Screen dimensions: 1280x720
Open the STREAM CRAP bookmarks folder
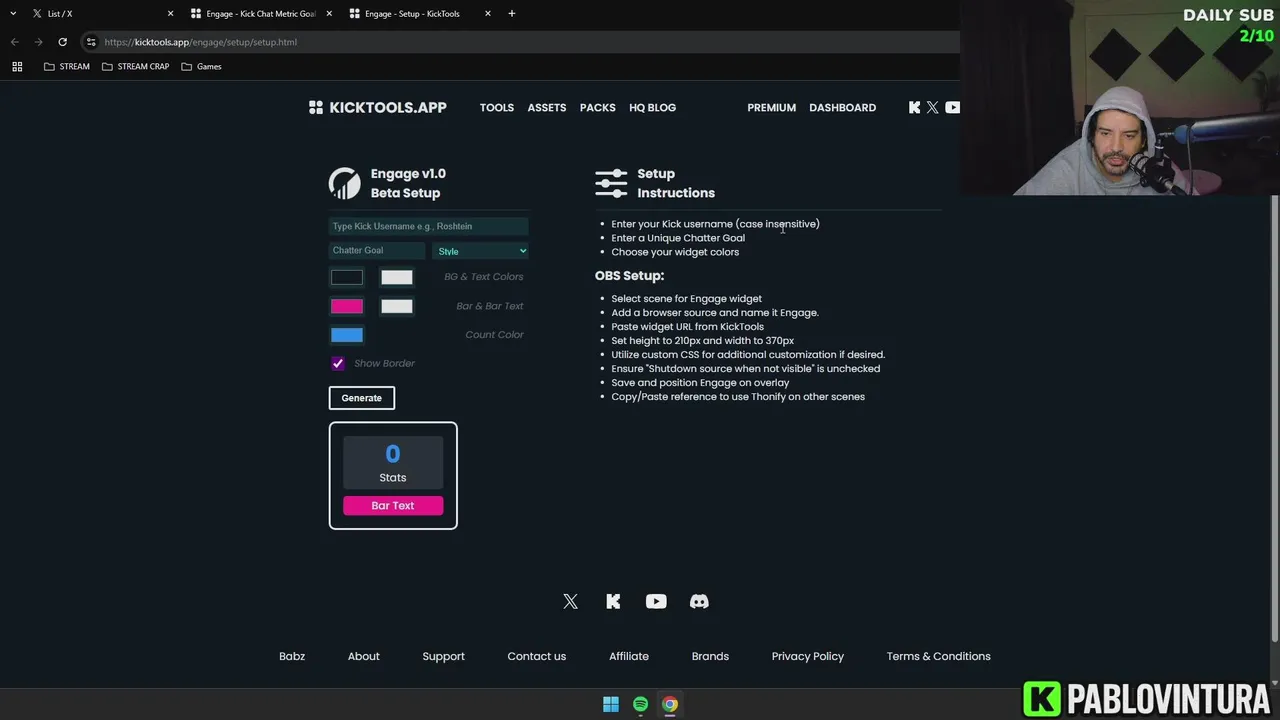coord(136,66)
